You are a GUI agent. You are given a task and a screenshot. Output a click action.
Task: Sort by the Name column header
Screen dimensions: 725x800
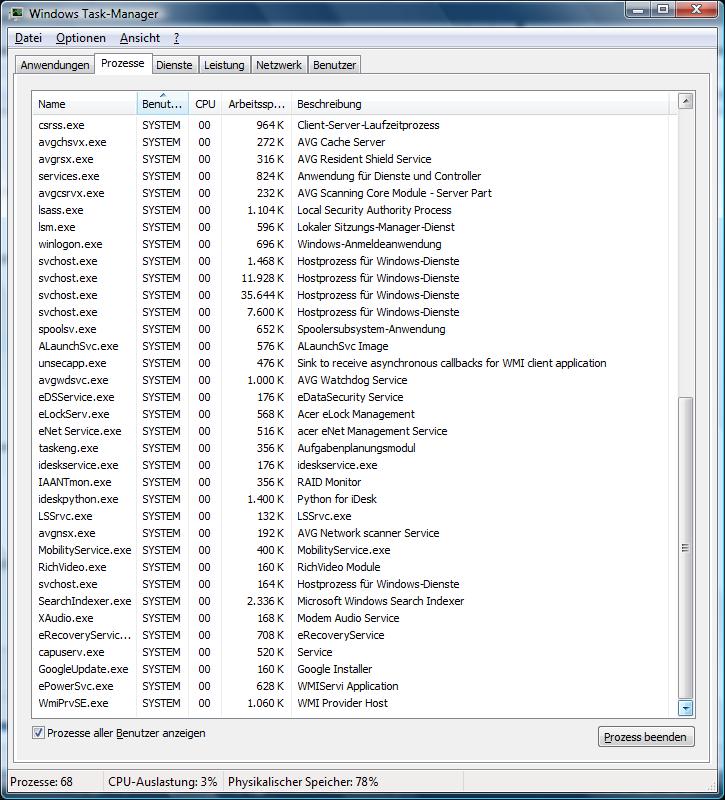[x=84, y=104]
